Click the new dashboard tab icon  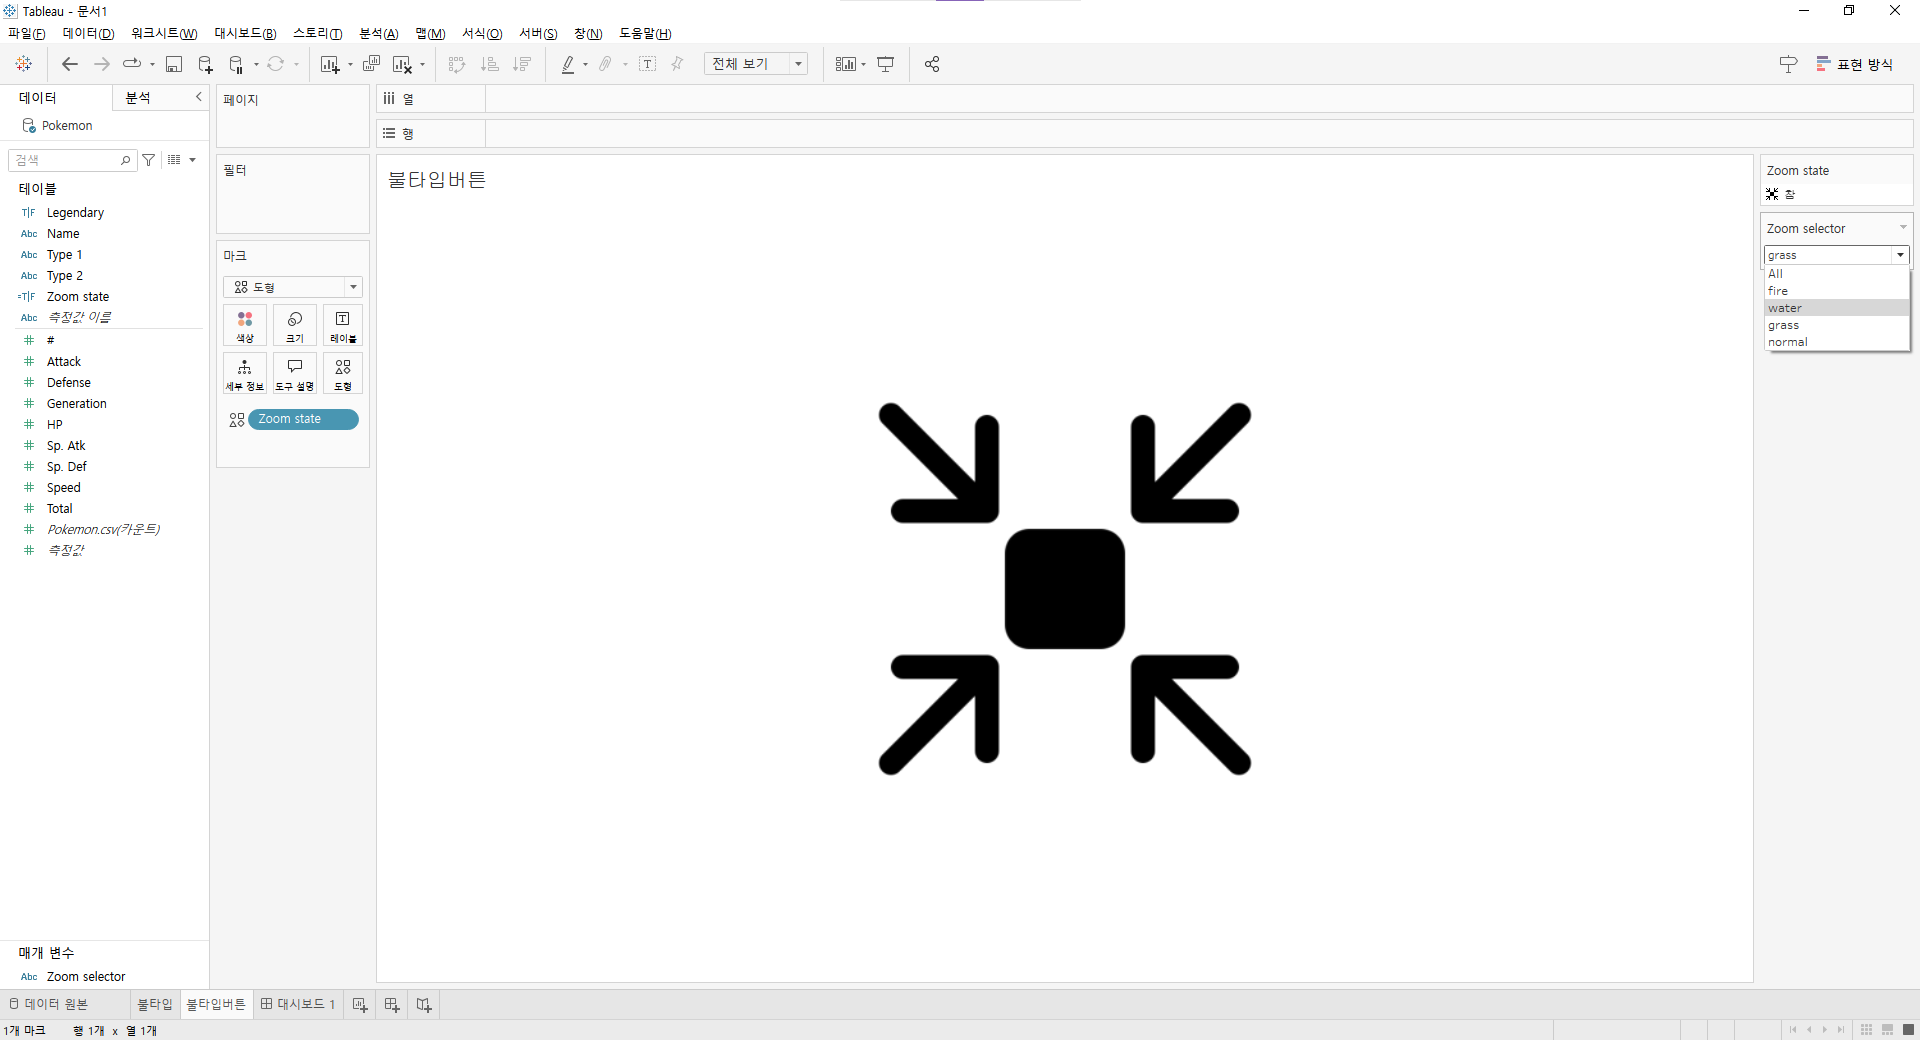coord(392,1005)
